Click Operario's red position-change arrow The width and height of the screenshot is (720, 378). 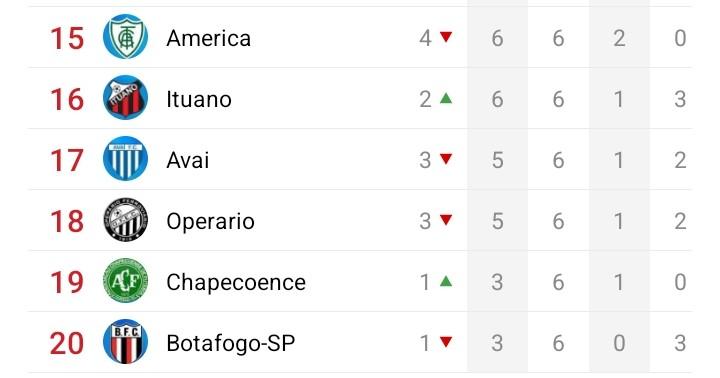coord(446,220)
